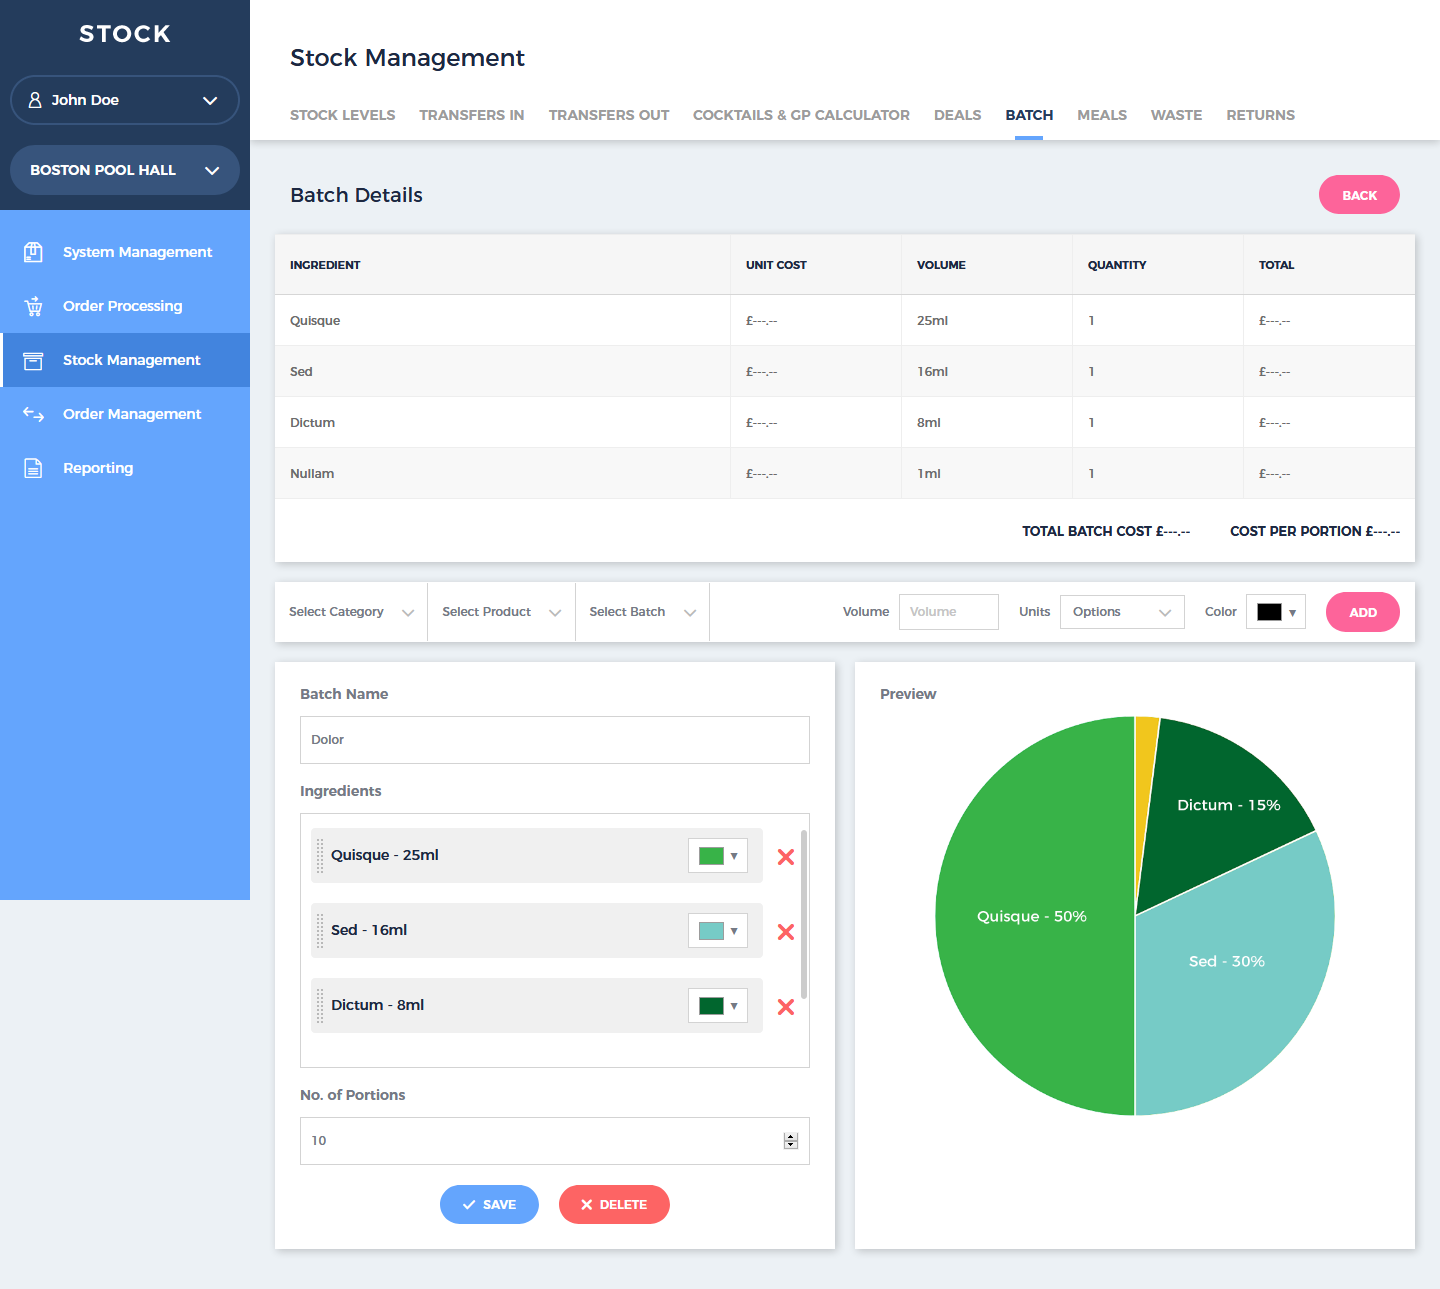Click the System Management sidebar icon
The width and height of the screenshot is (1440, 1289).
pos(33,252)
